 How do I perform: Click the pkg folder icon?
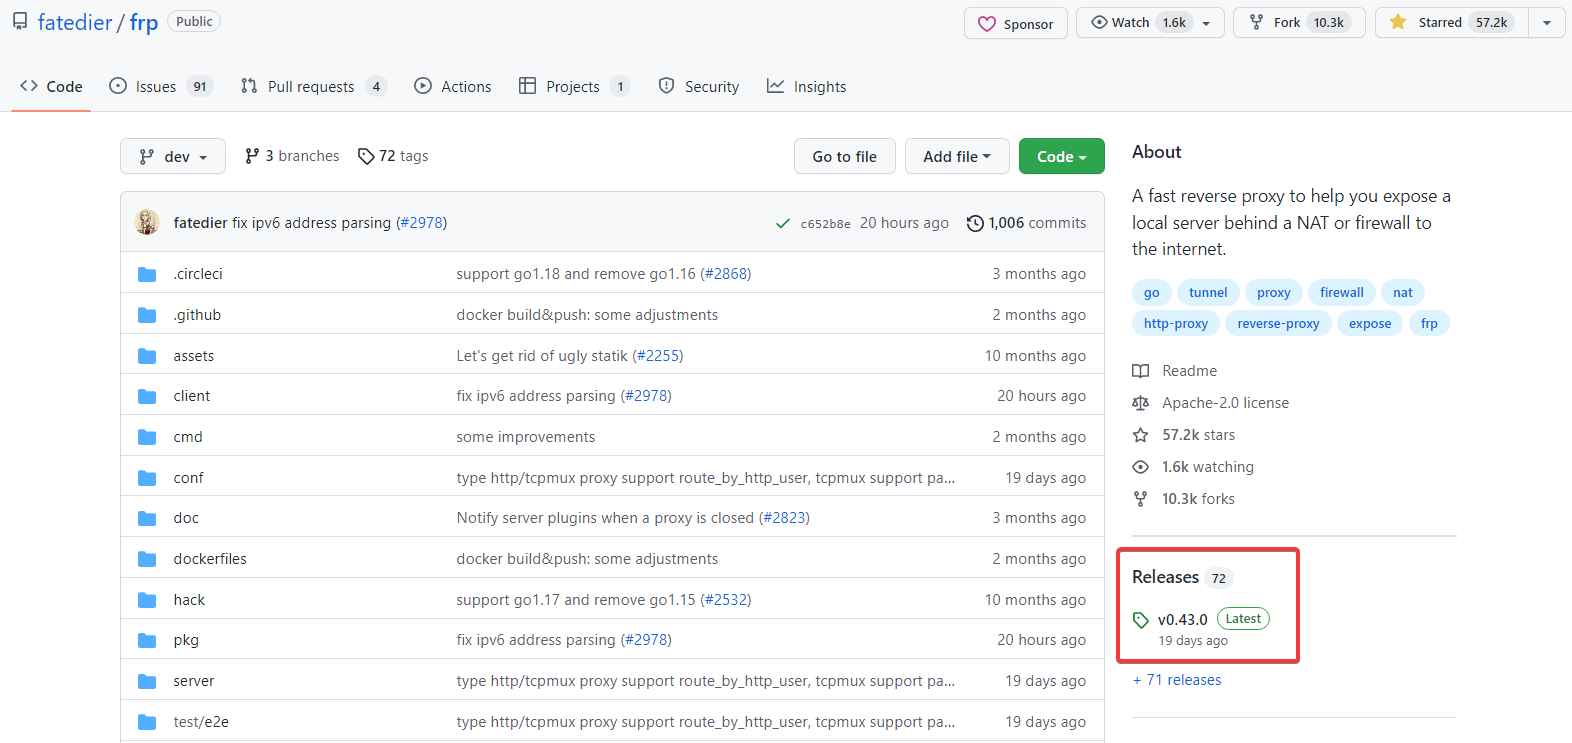[147, 640]
